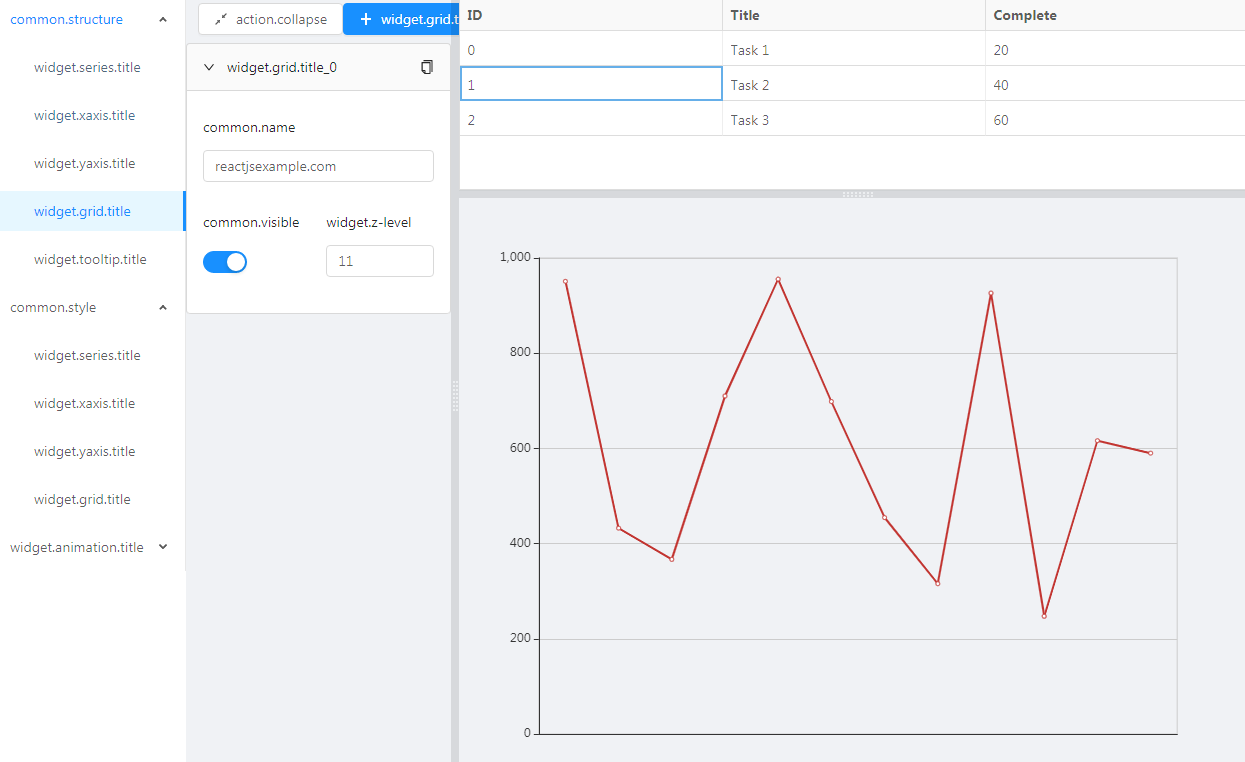Image resolution: width=1245 pixels, height=762 pixels.
Task: Select widget.tooltip.title in the sidebar
Action: coord(86,259)
